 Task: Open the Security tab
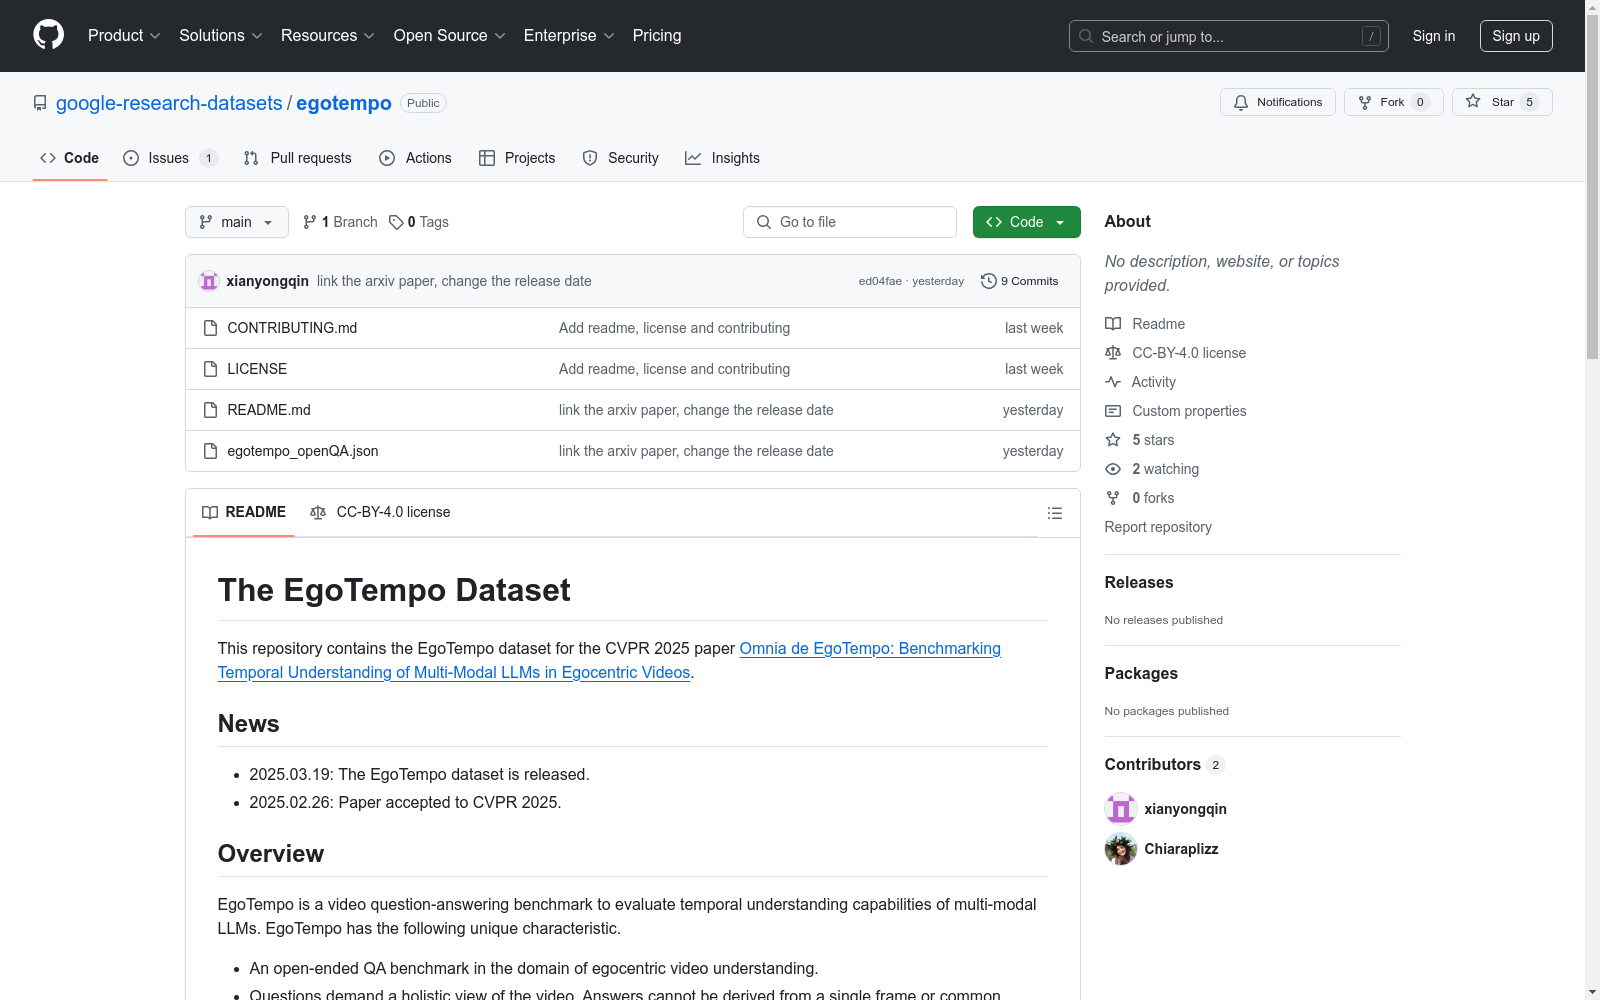tap(621, 158)
